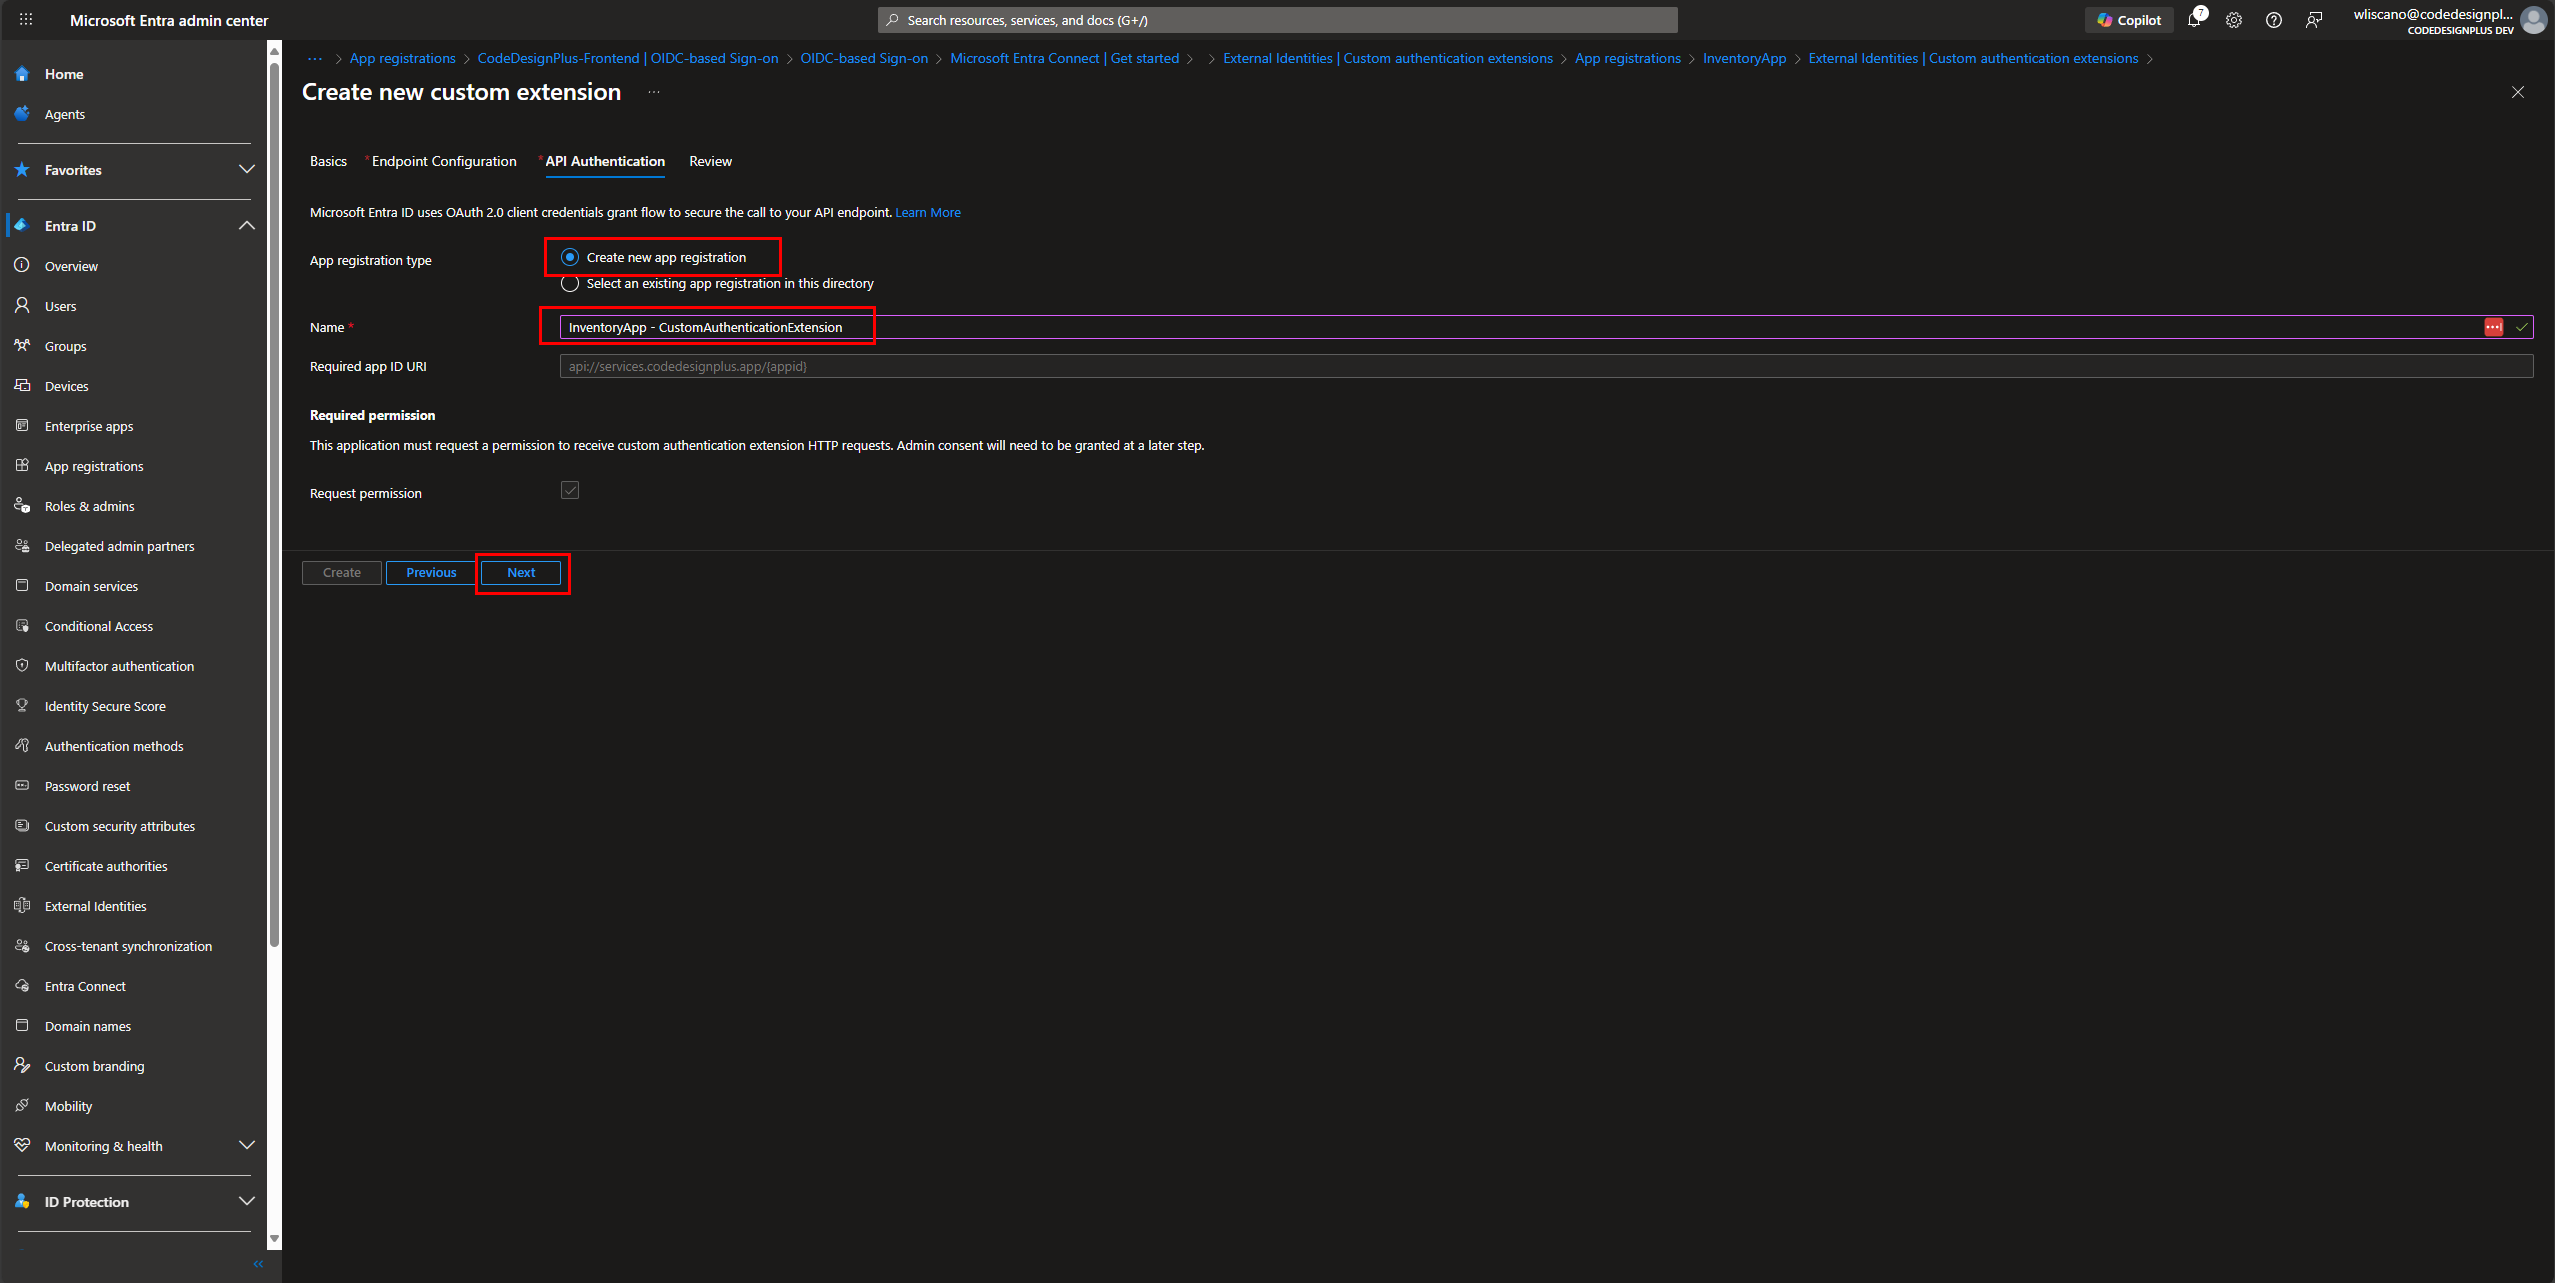Click the Conditional Access icon
The width and height of the screenshot is (2555, 1283).
22,626
